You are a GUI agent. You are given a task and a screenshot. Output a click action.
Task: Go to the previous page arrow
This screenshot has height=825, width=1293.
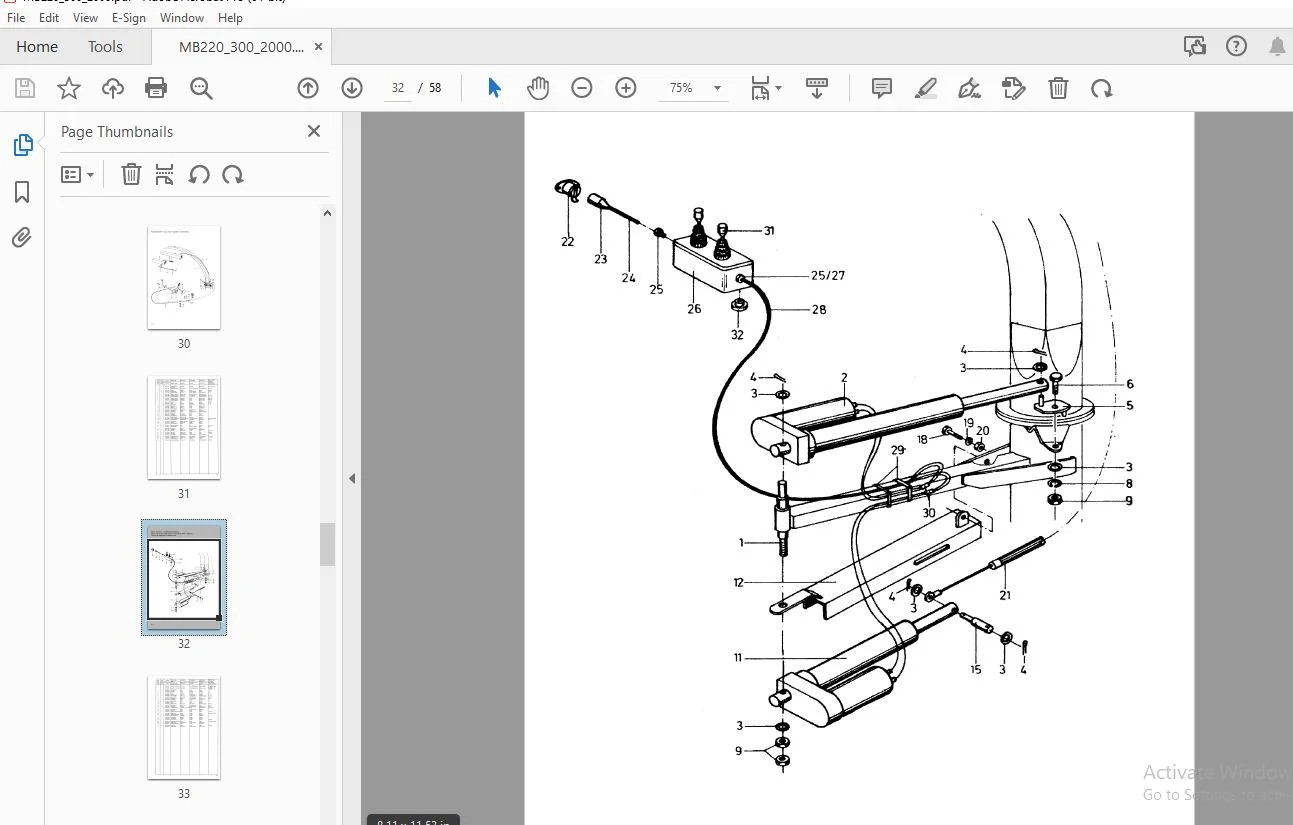coord(308,88)
